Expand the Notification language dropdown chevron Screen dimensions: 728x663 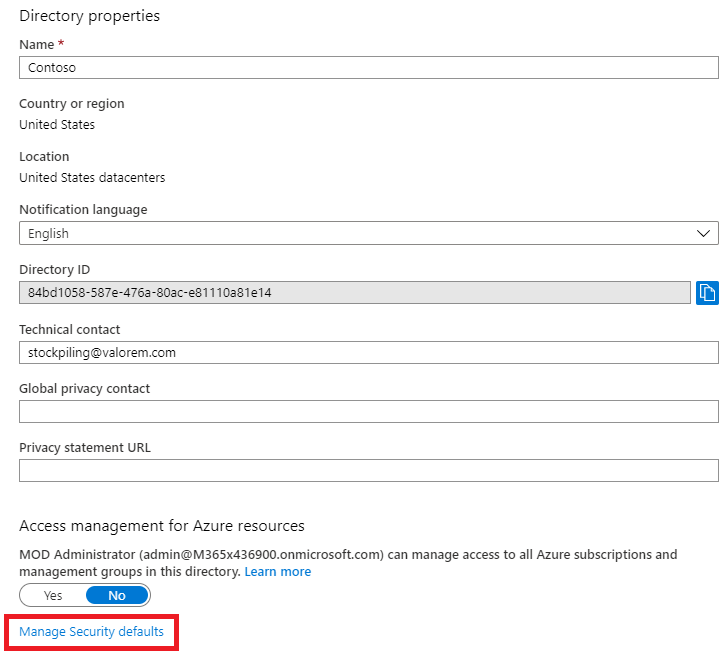tap(704, 233)
